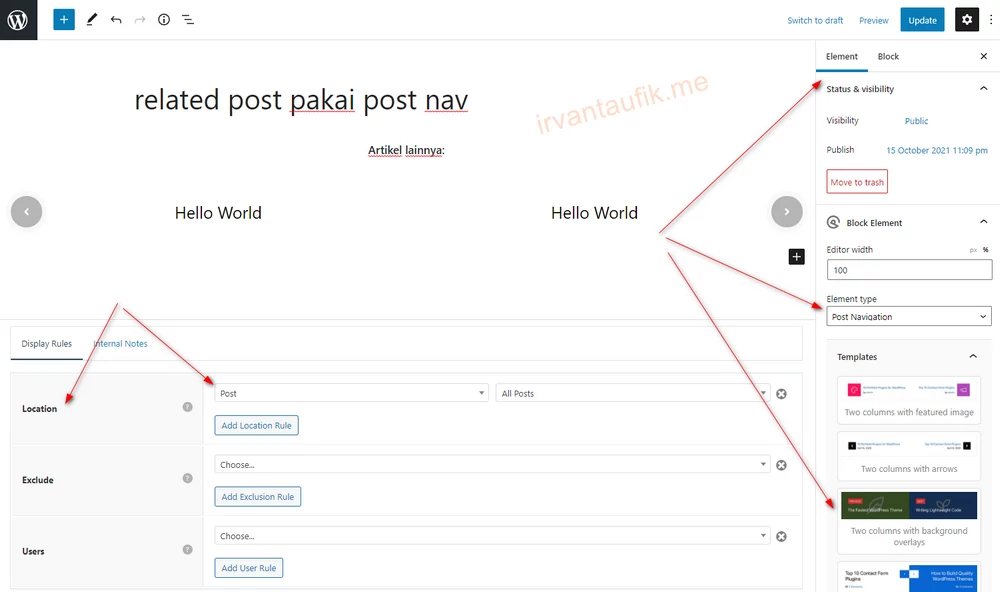Choose Two columns with featured image template
Screen dimensions: 1000x592
click(x=909, y=400)
